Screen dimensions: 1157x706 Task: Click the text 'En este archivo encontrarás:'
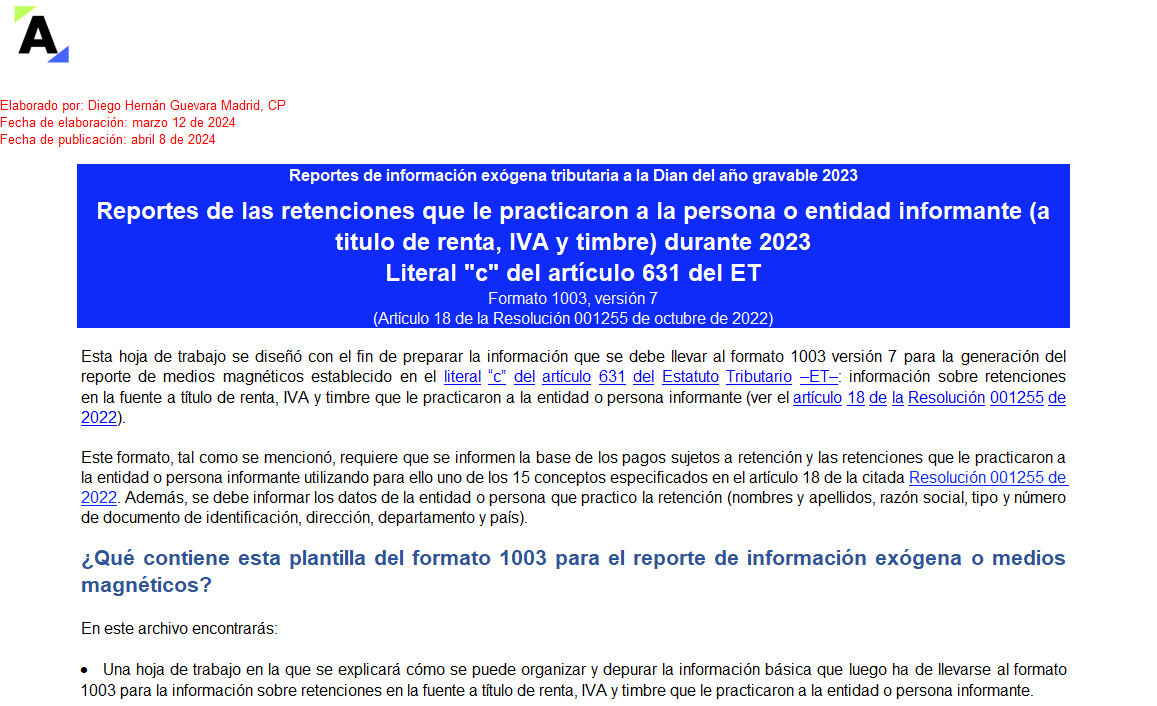tap(179, 629)
